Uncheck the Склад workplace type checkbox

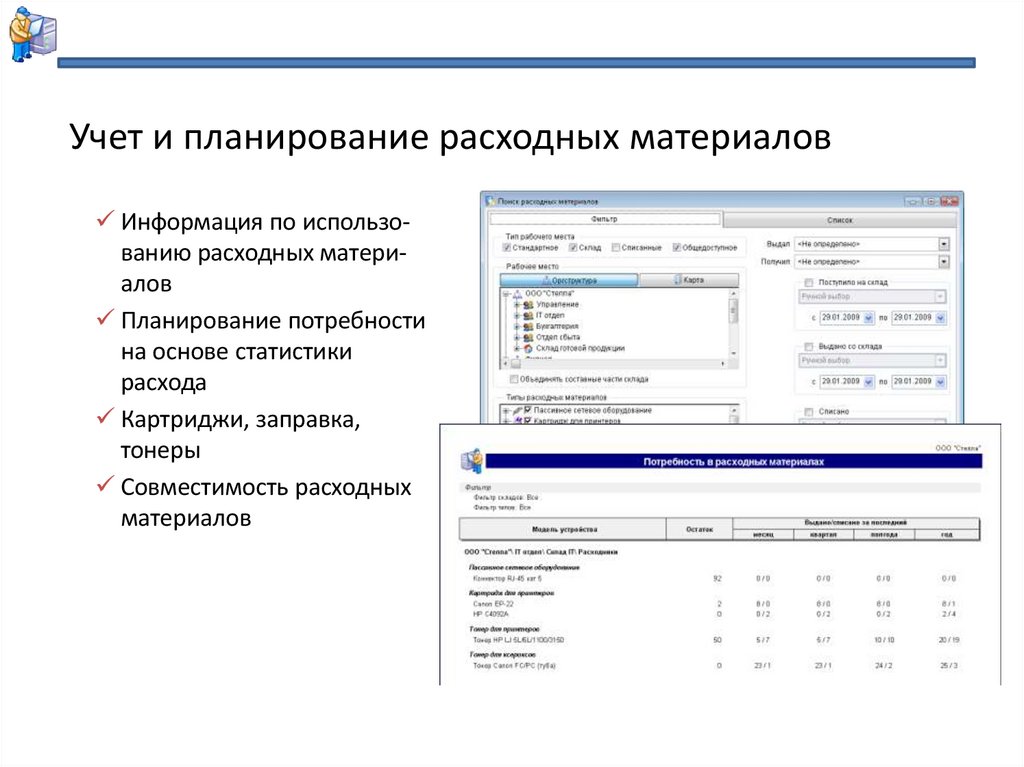pos(572,248)
